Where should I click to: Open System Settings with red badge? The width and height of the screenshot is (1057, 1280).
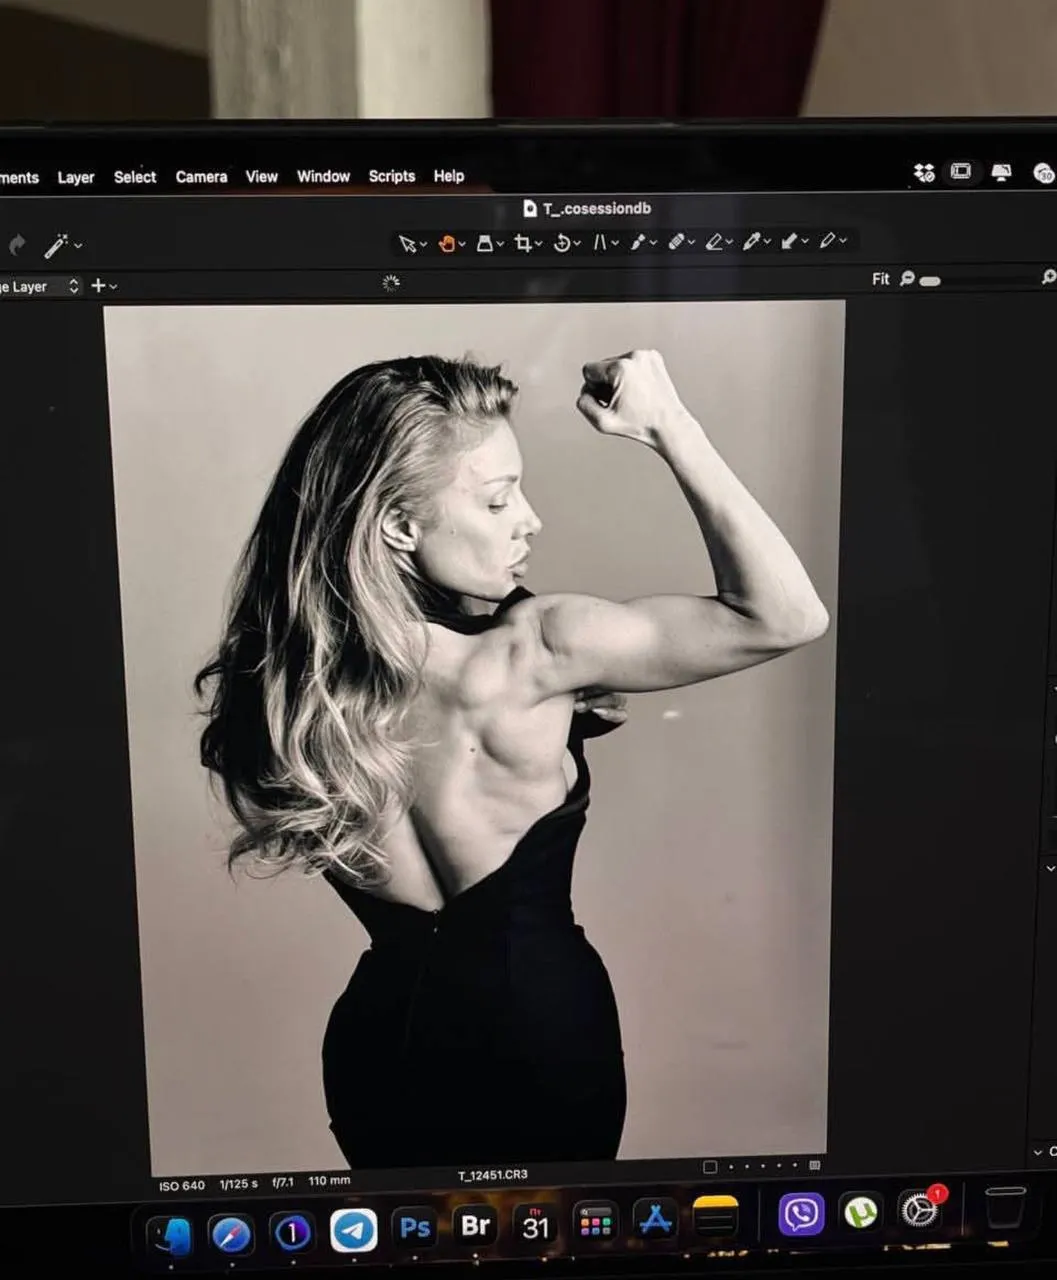pyautogui.click(x=920, y=1210)
